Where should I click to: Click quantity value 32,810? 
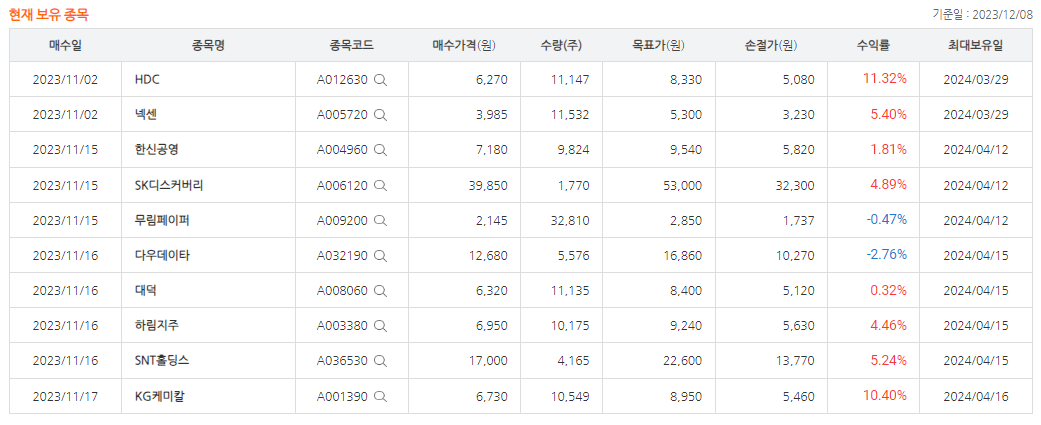pos(570,220)
